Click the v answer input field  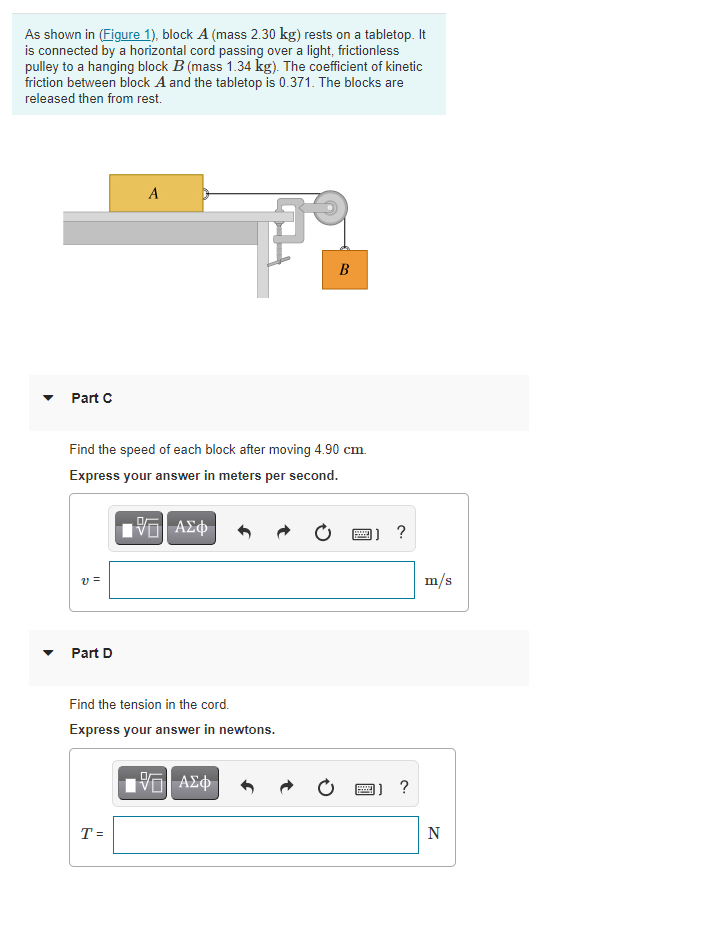pos(261,579)
